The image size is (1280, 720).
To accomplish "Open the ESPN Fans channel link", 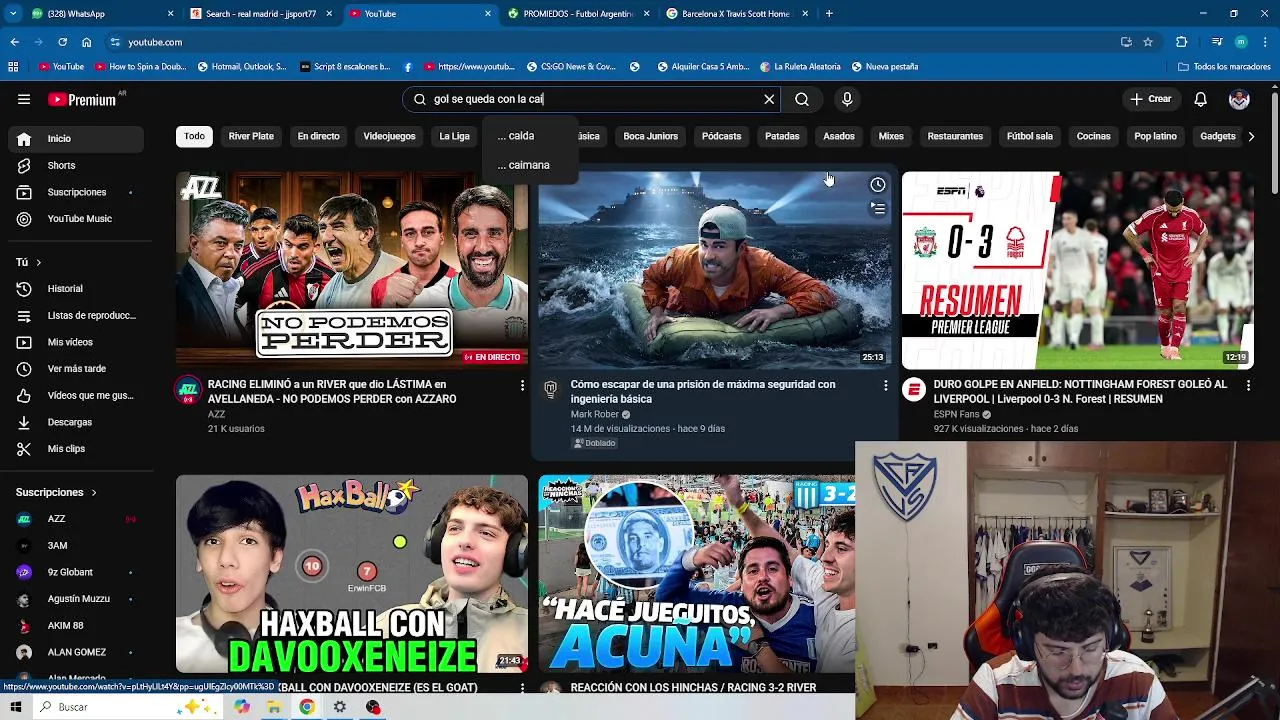I will tap(957, 414).
